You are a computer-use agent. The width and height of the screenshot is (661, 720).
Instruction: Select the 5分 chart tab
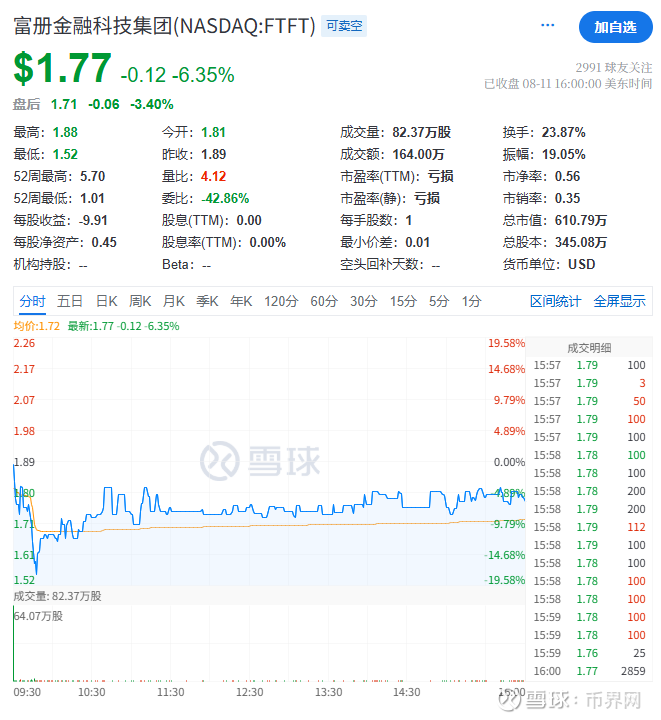coord(439,301)
